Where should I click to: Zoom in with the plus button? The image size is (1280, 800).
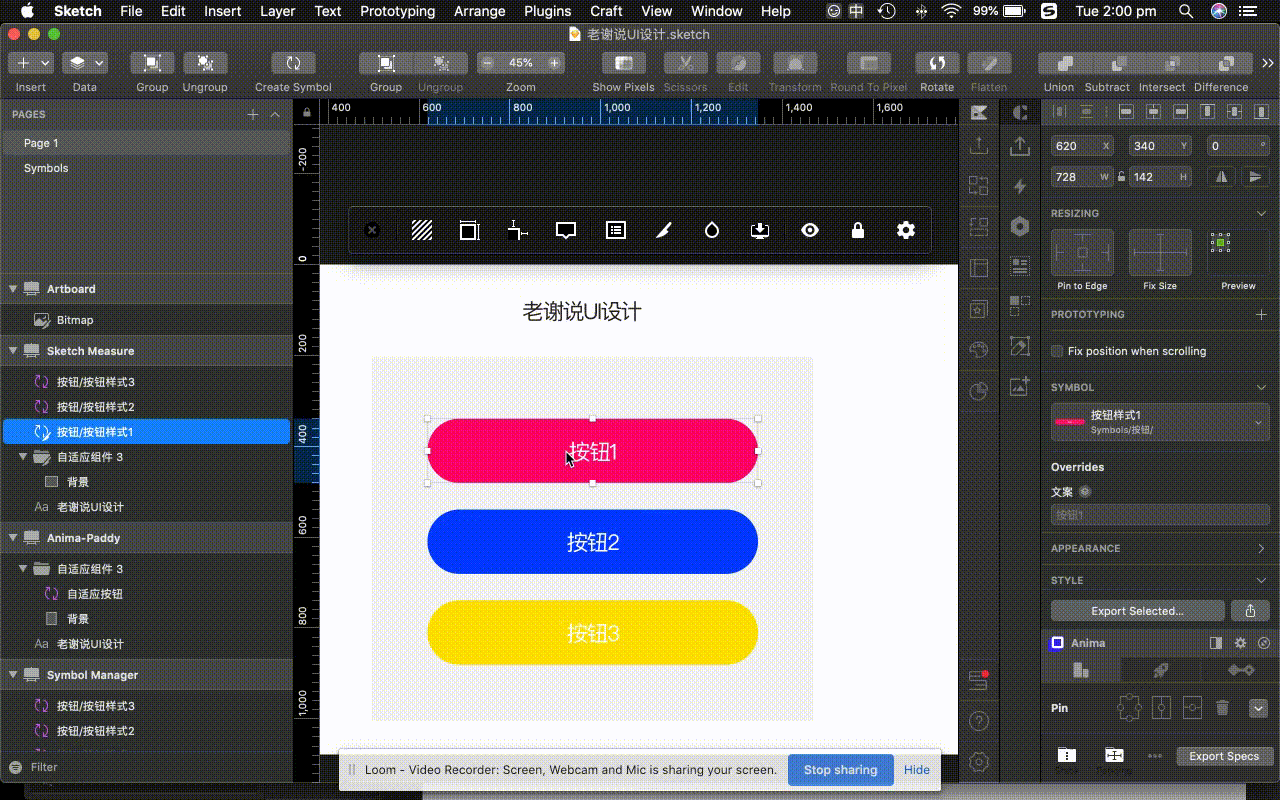click(x=554, y=63)
